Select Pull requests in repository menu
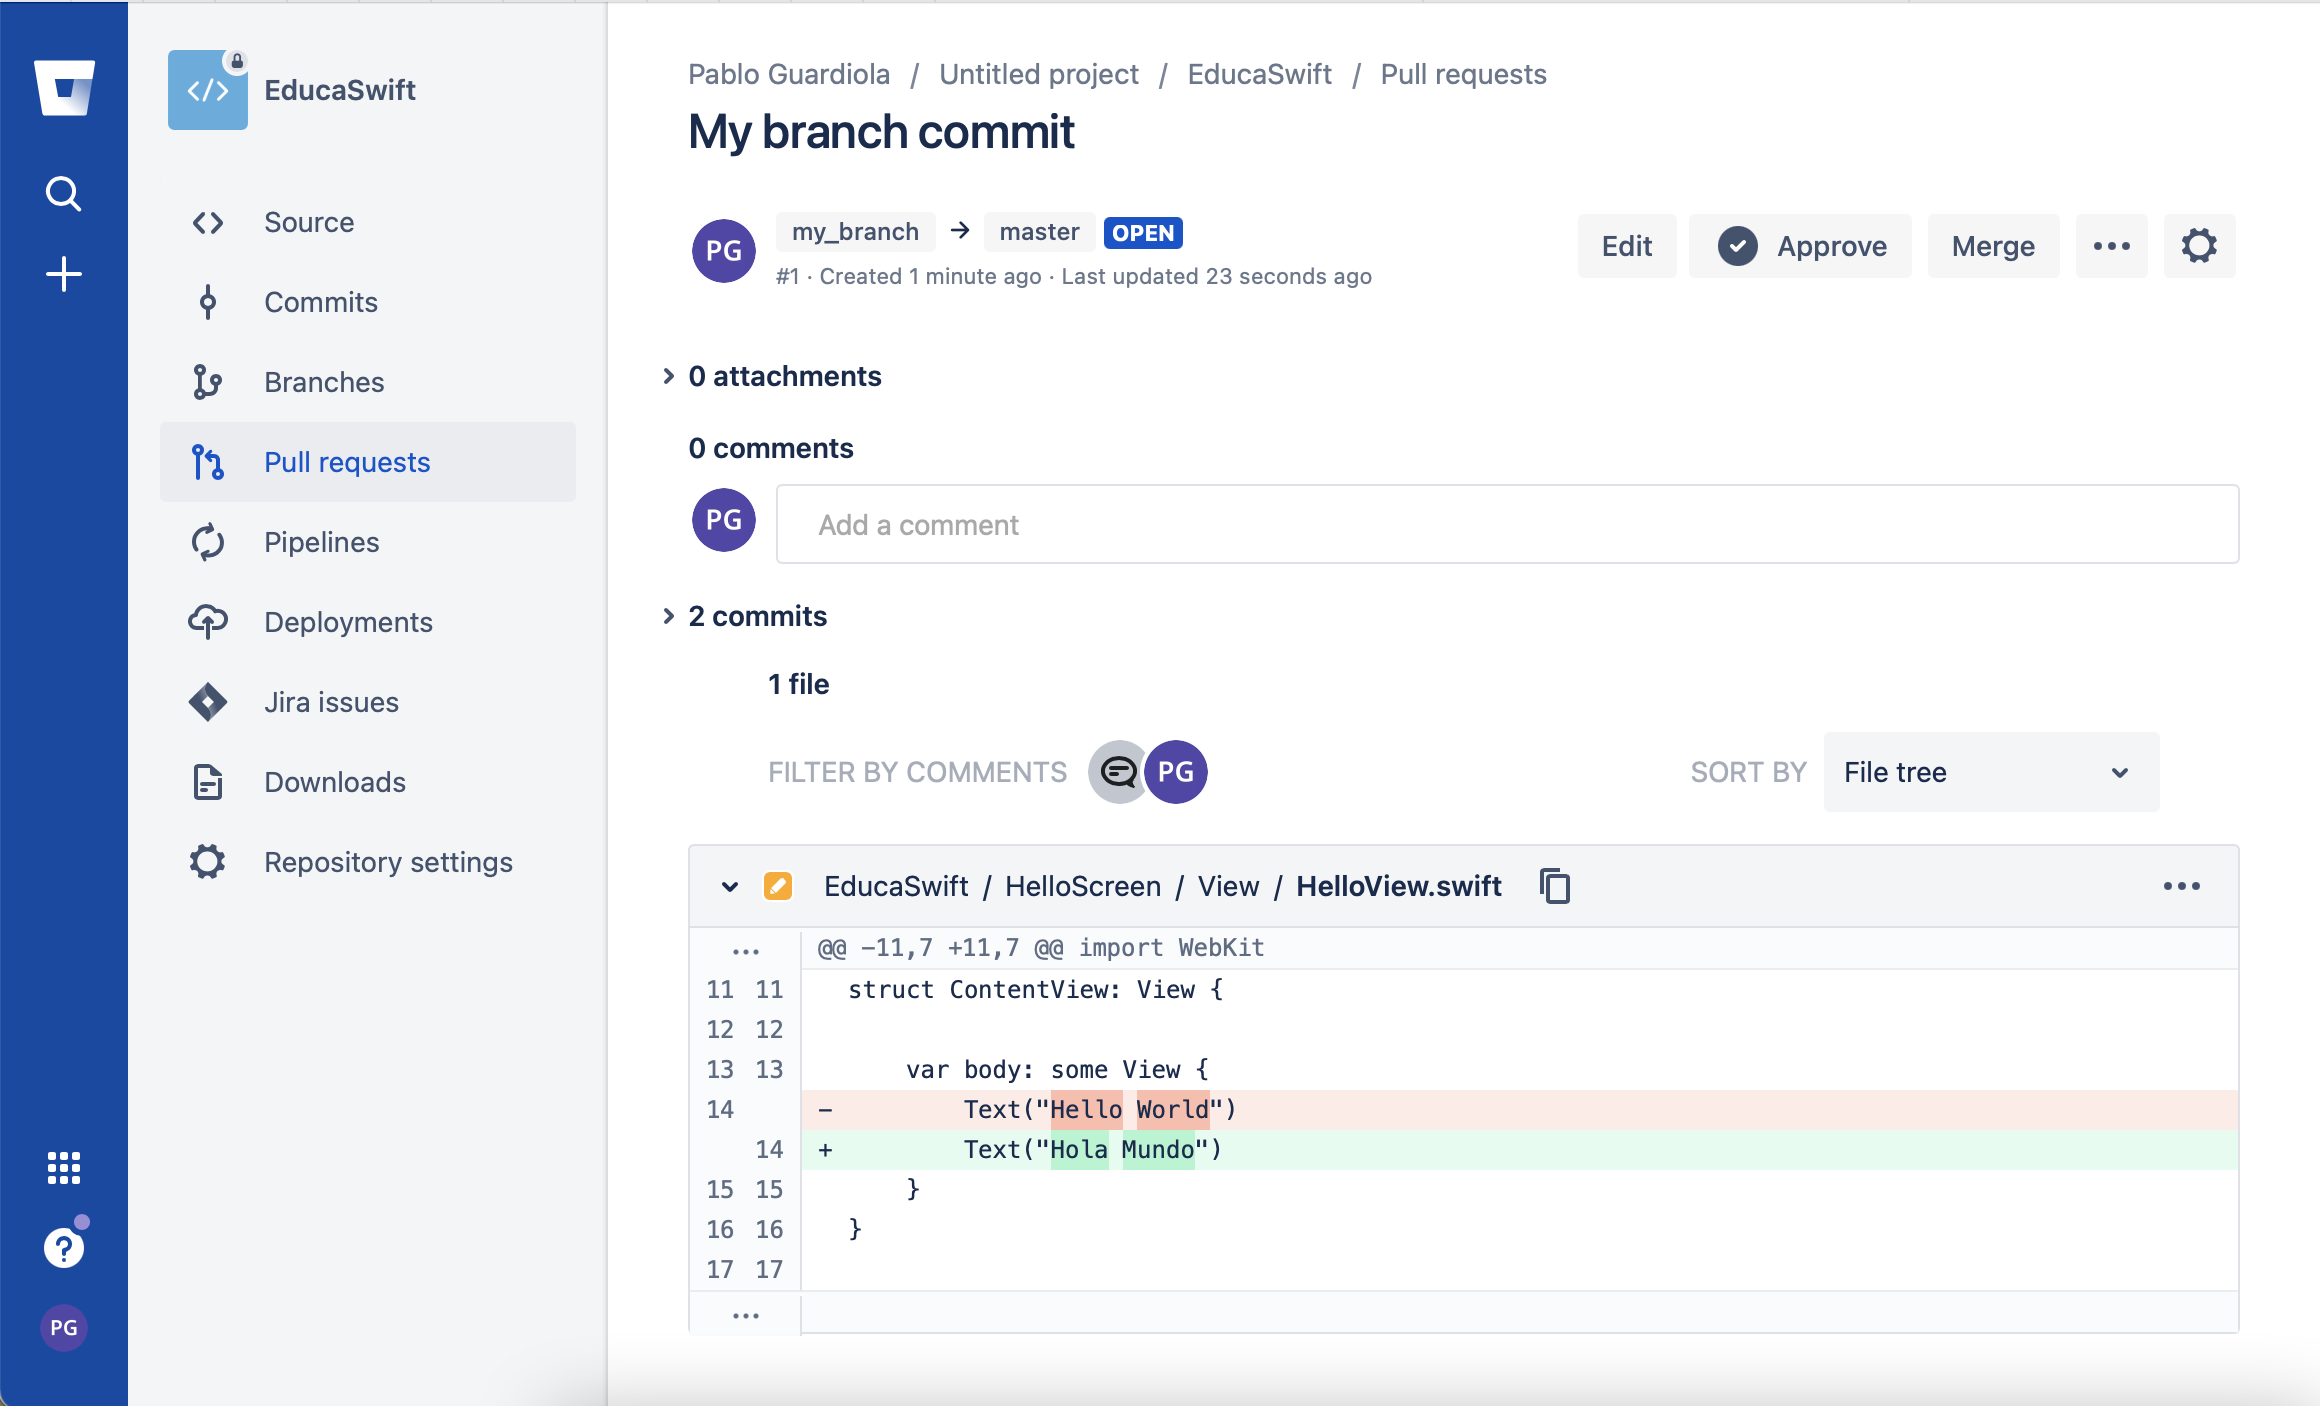Screen dimensions: 2320x1406 [368, 462]
